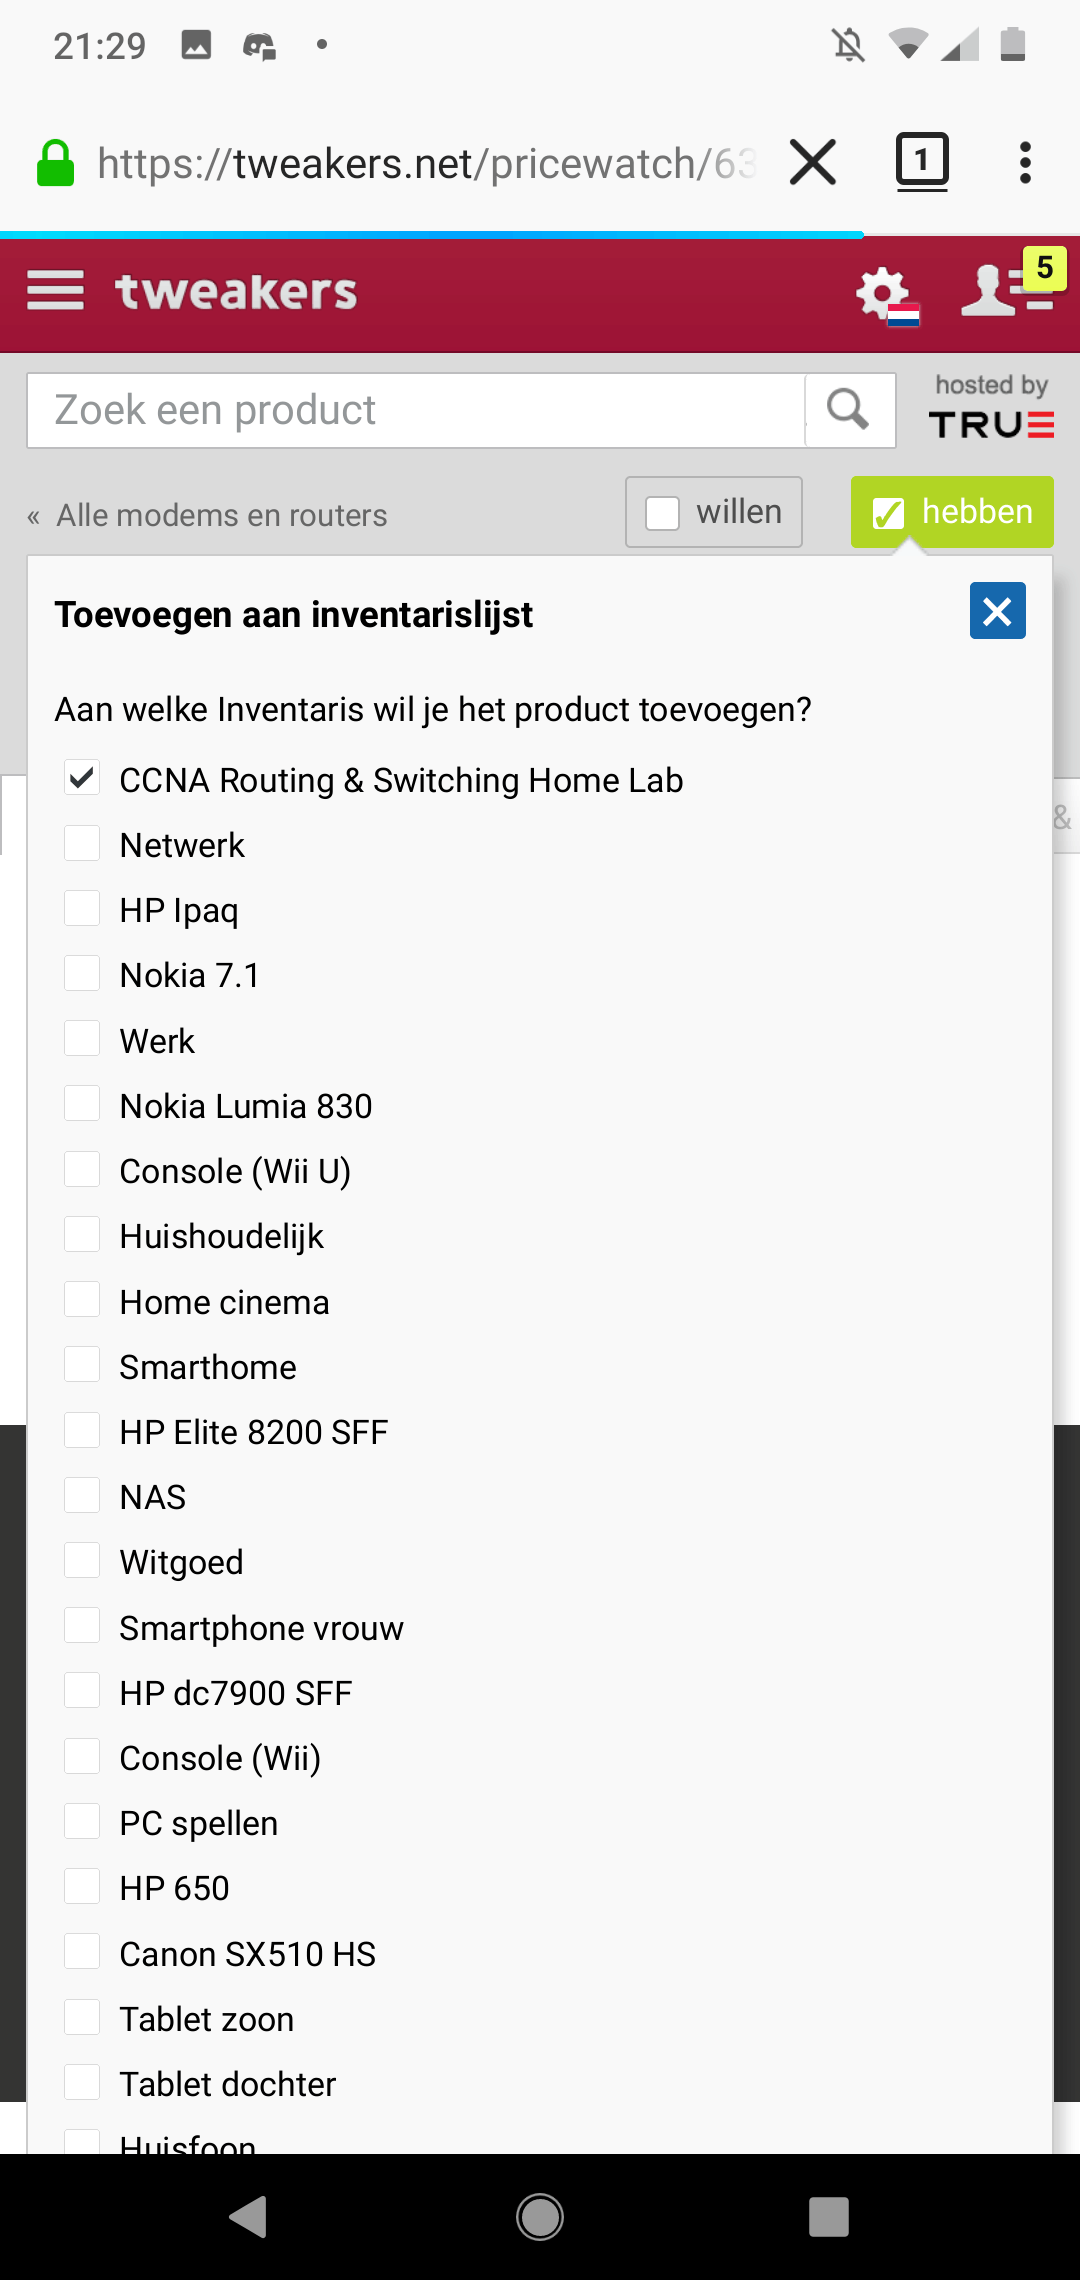This screenshot has width=1080, height=2280.
Task: Open user profile notifications icon
Action: point(1006,291)
